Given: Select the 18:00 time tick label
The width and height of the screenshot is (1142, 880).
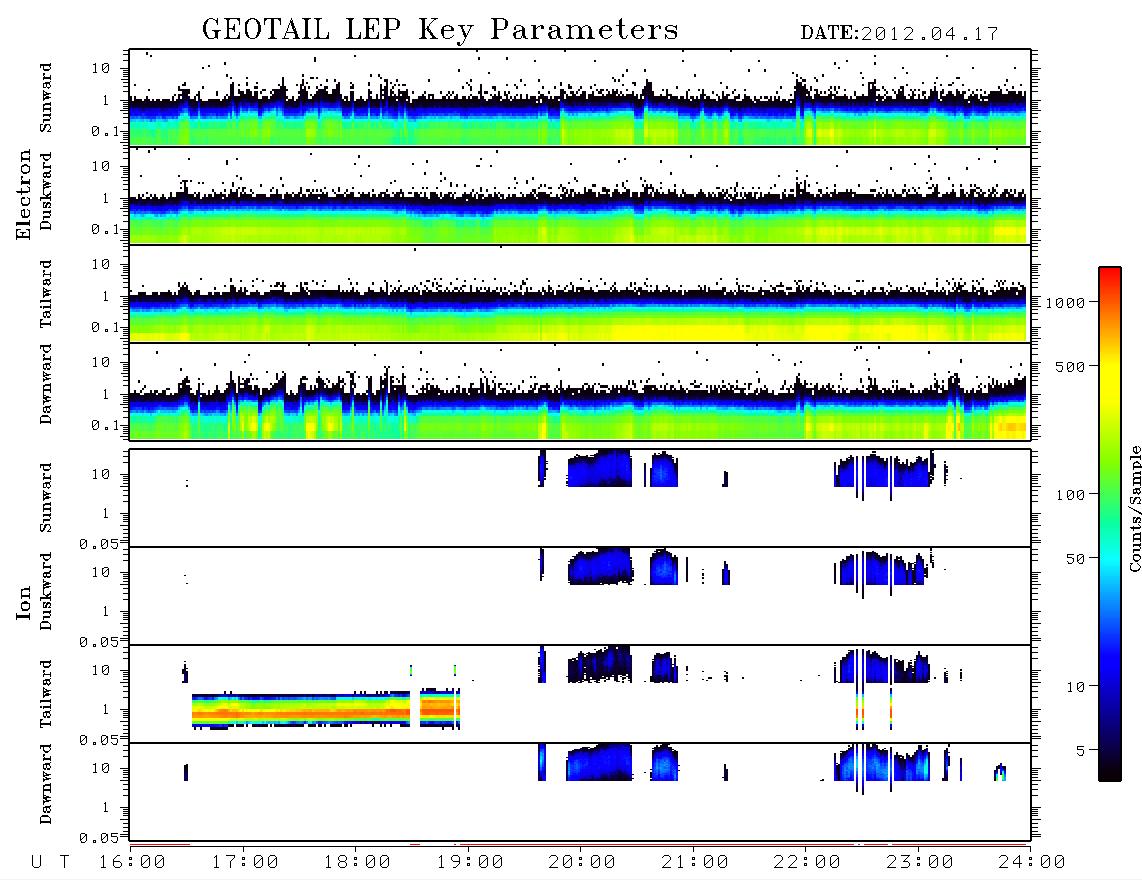Looking at the screenshot, I should (x=357, y=862).
